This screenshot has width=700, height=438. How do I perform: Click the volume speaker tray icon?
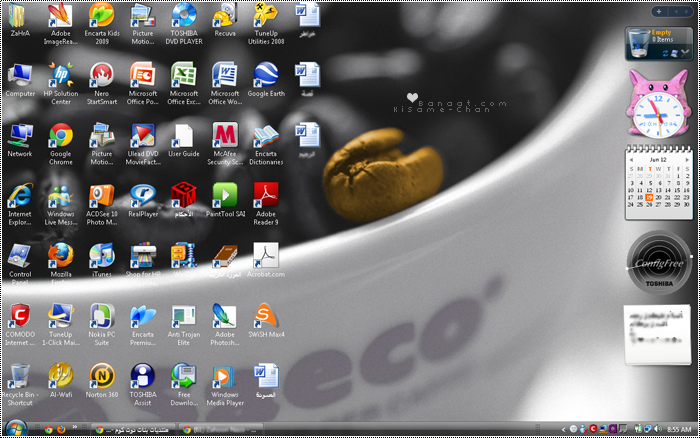tap(658, 429)
